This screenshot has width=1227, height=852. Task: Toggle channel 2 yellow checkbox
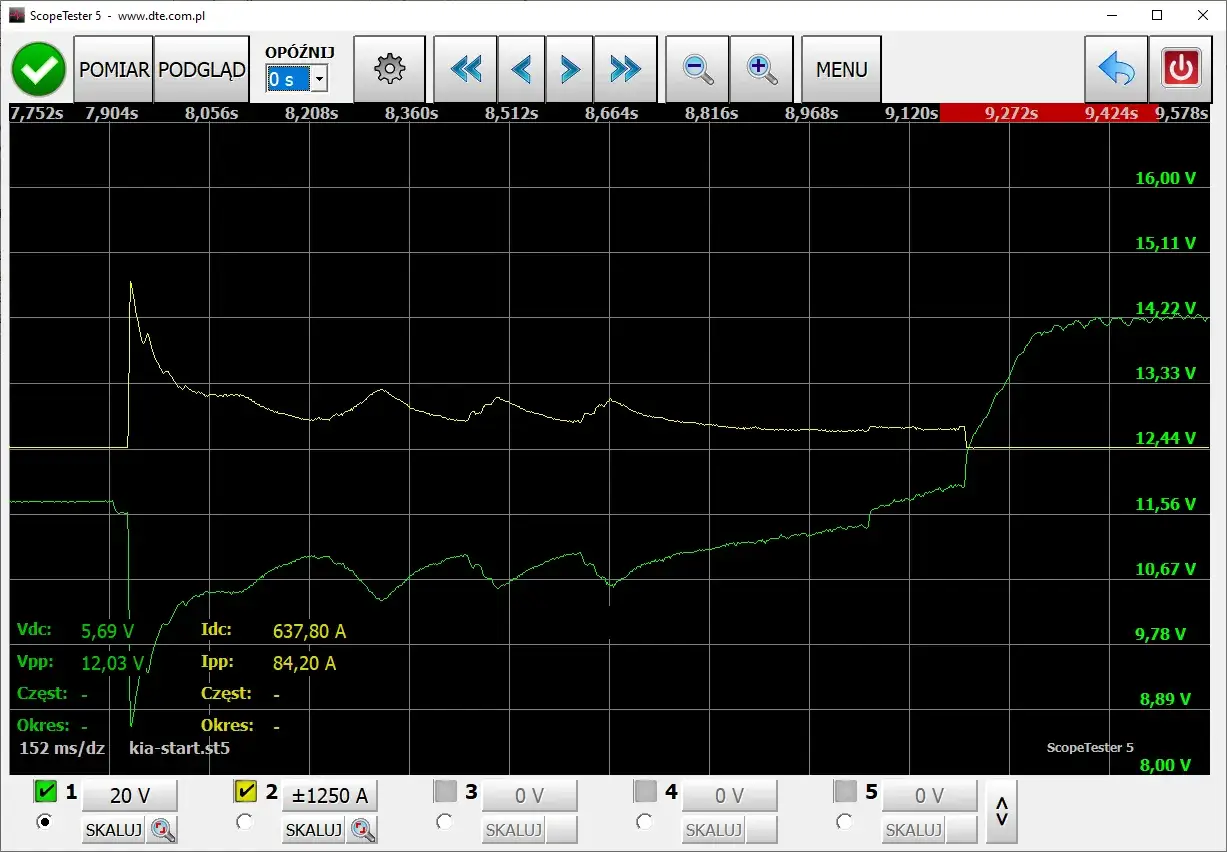(246, 792)
